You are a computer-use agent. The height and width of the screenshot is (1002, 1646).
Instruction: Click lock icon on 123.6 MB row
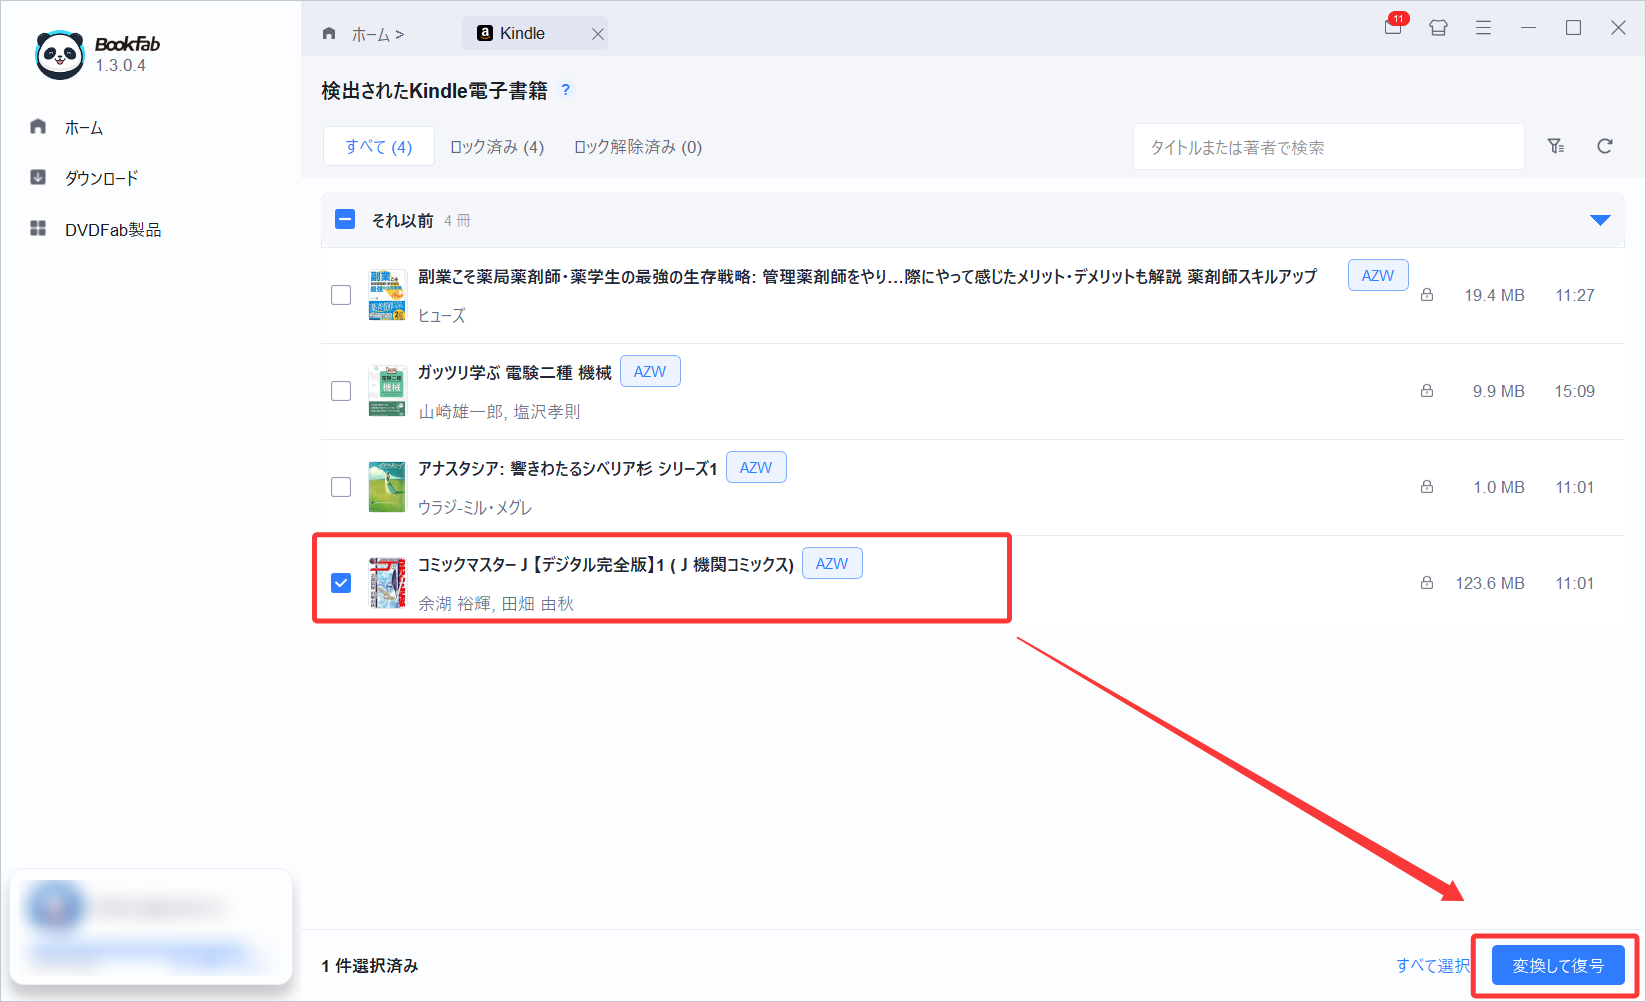point(1427,583)
